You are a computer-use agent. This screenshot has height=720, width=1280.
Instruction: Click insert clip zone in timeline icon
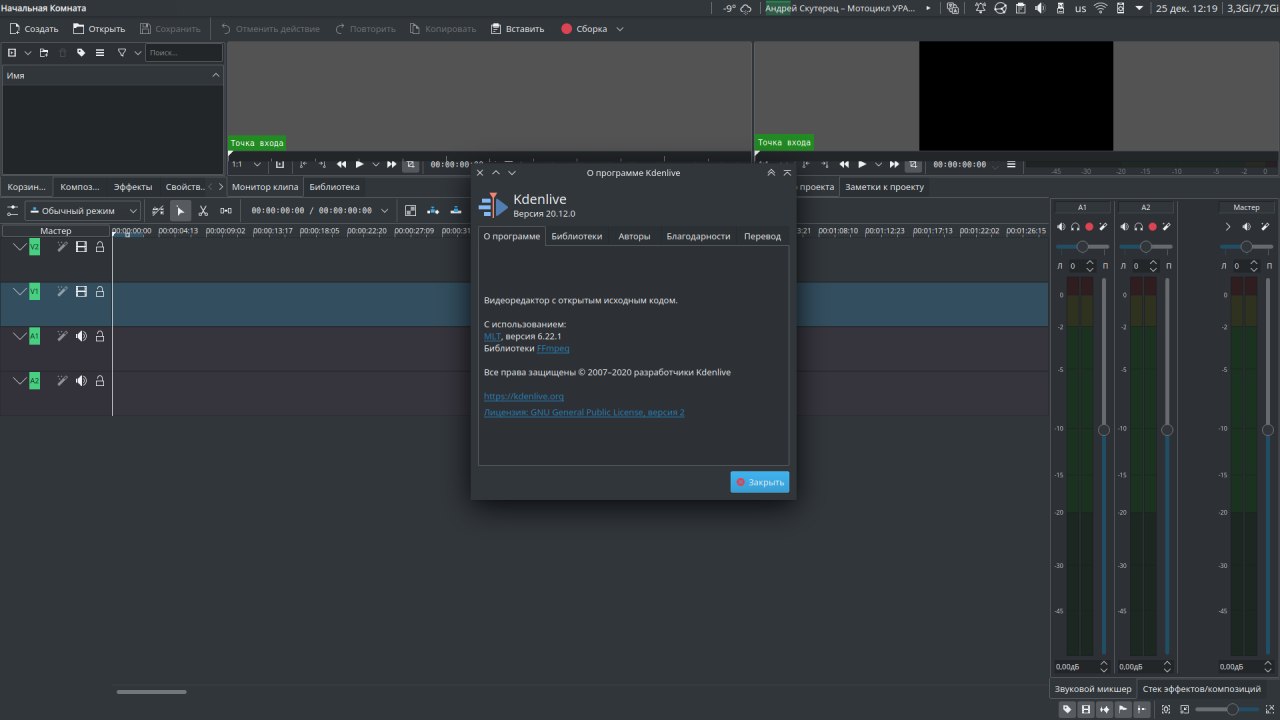click(x=433, y=210)
